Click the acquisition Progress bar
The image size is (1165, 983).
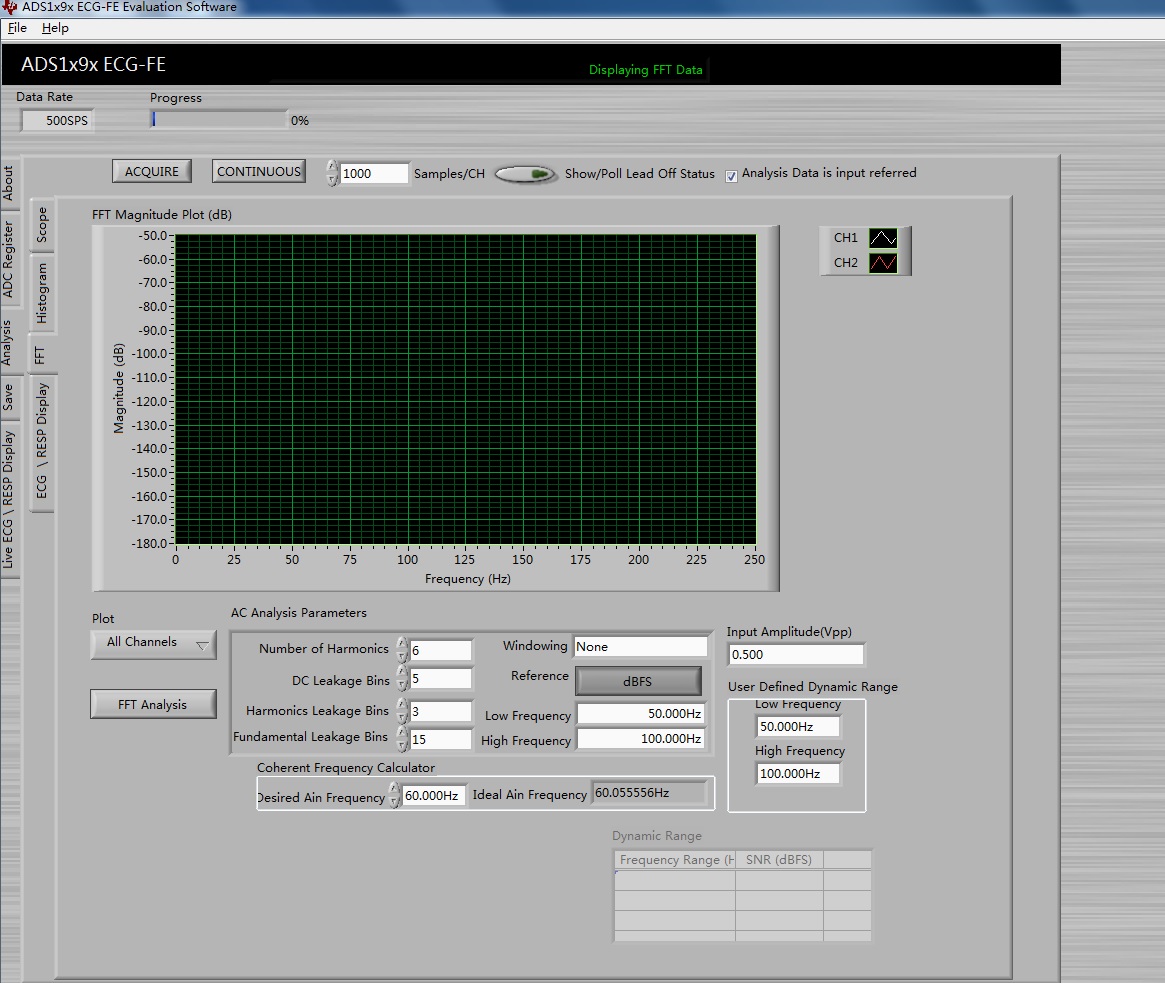[x=218, y=120]
